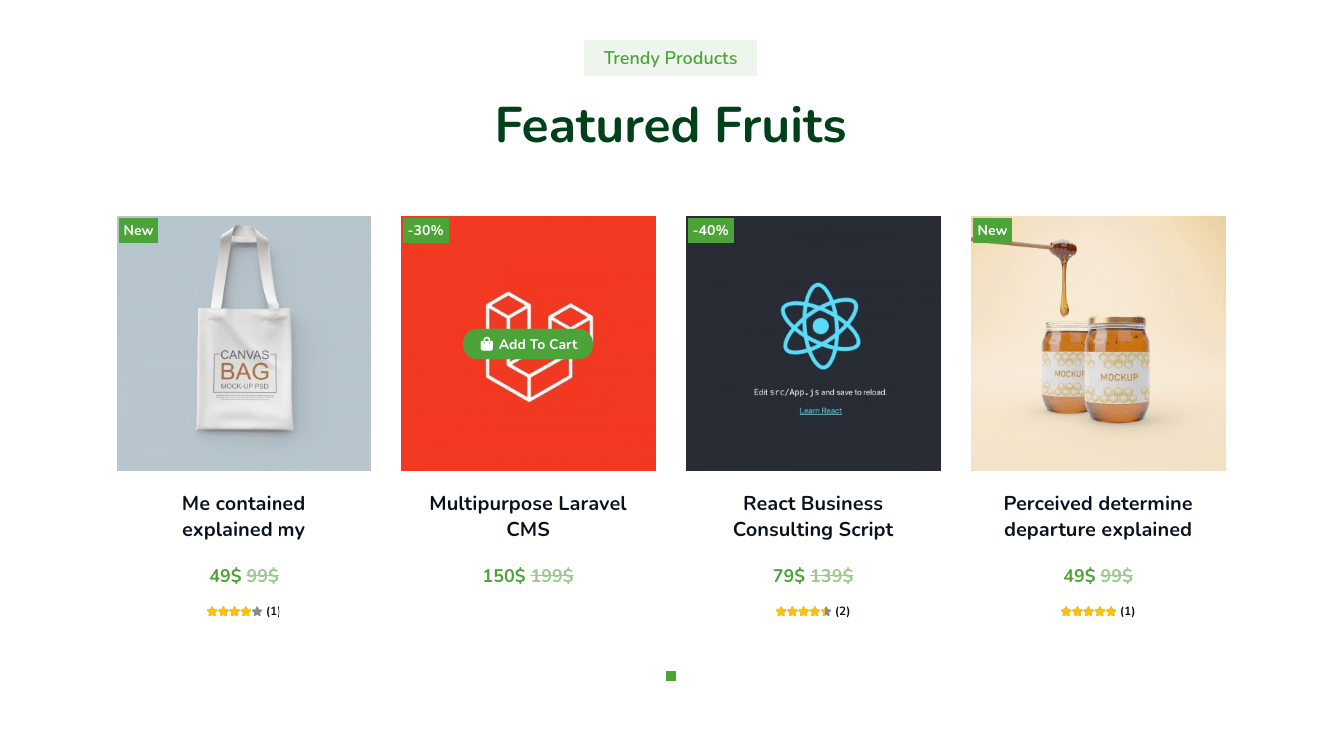Image resolution: width=1335 pixels, height=737 pixels.
Task: Open 'Multipurpose Laravel CMS' product title
Action: [x=528, y=516]
